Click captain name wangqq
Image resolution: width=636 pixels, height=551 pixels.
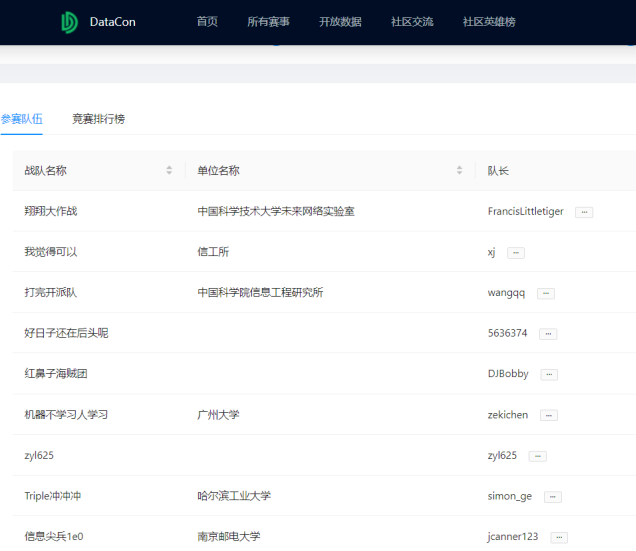click(507, 293)
